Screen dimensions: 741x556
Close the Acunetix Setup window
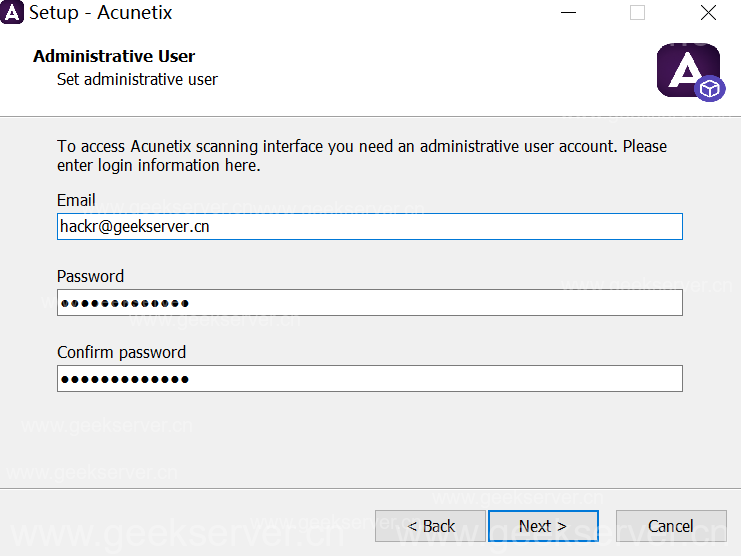tap(708, 14)
